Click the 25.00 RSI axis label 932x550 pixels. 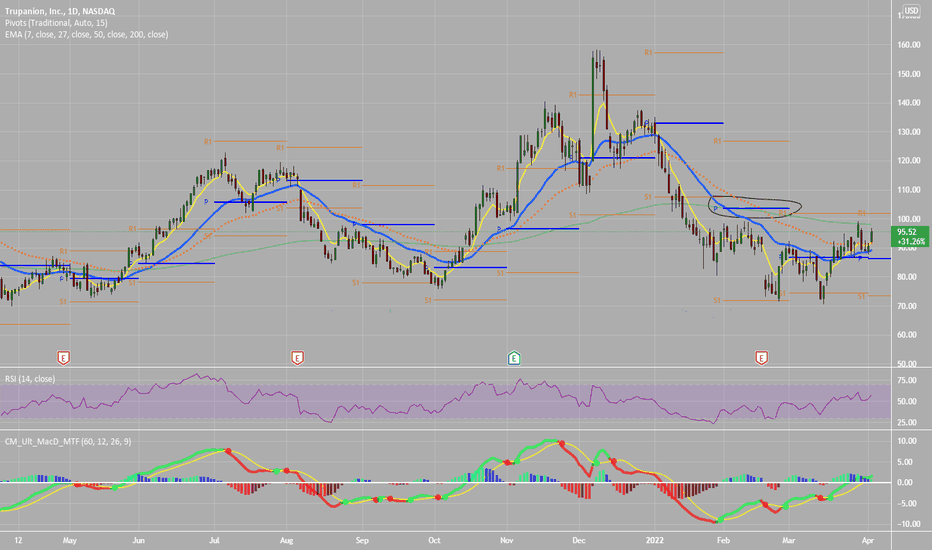pyautogui.click(x=907, y=423)
